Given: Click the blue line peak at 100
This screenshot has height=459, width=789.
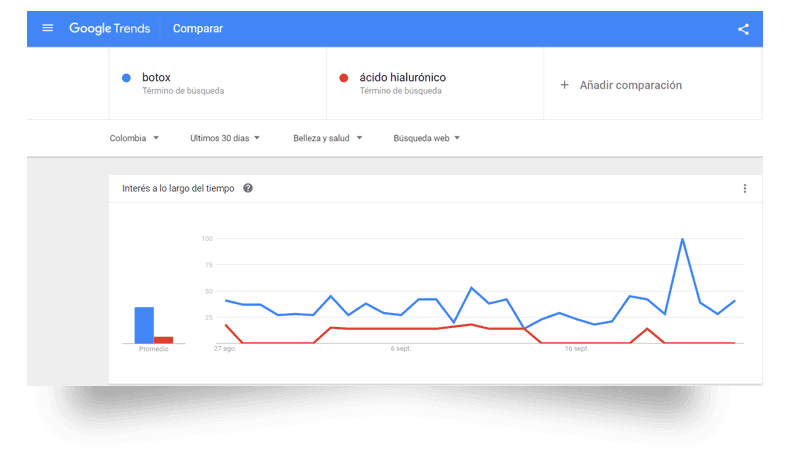Looking at the screenshot, I should coord(682,240).
